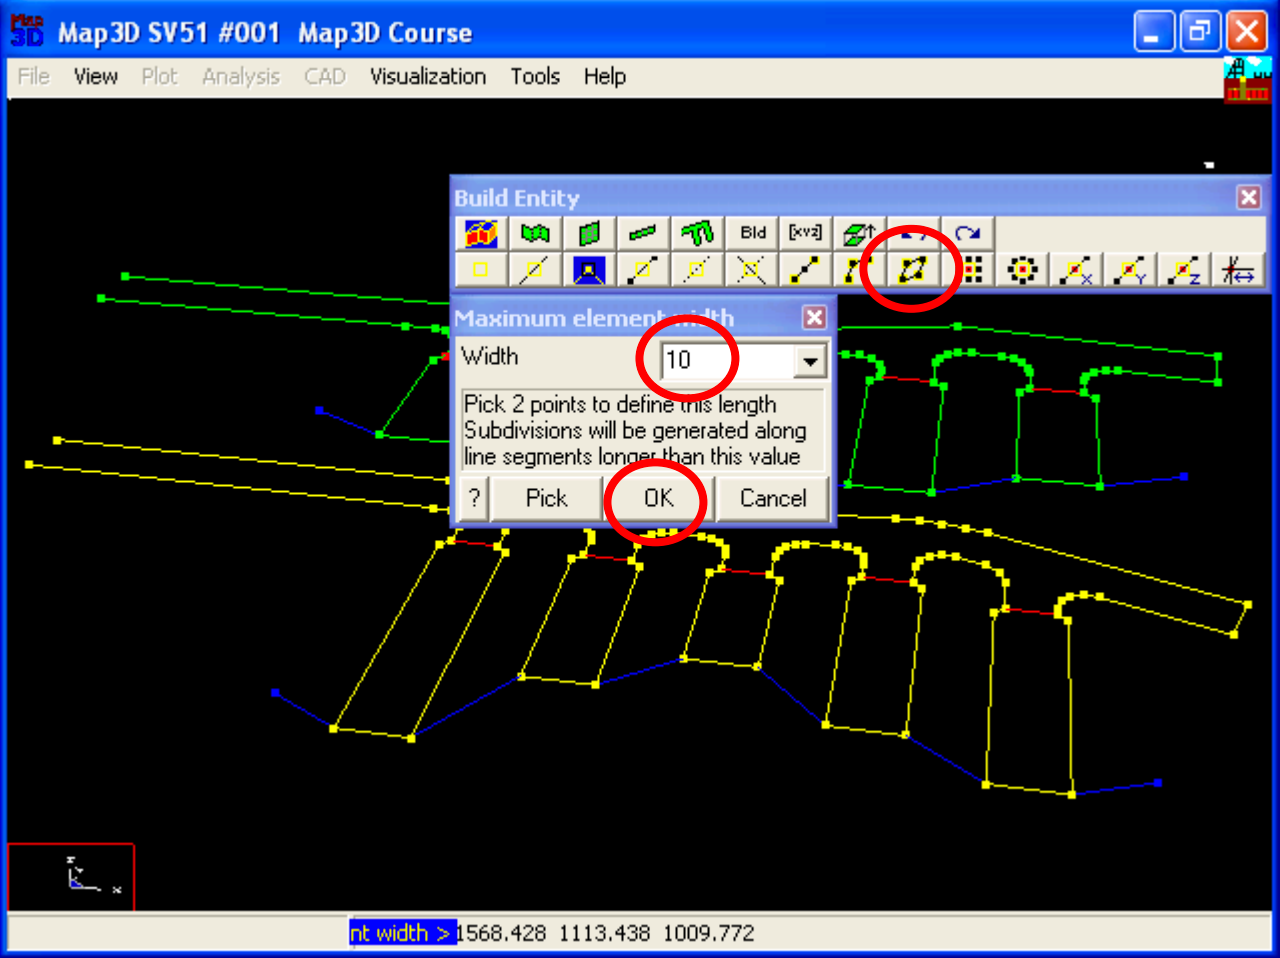The height and width of the screenshot is (958, 1280).
Task: Click the green folded-sheet build icon
Action: click(x=535, y=233)
